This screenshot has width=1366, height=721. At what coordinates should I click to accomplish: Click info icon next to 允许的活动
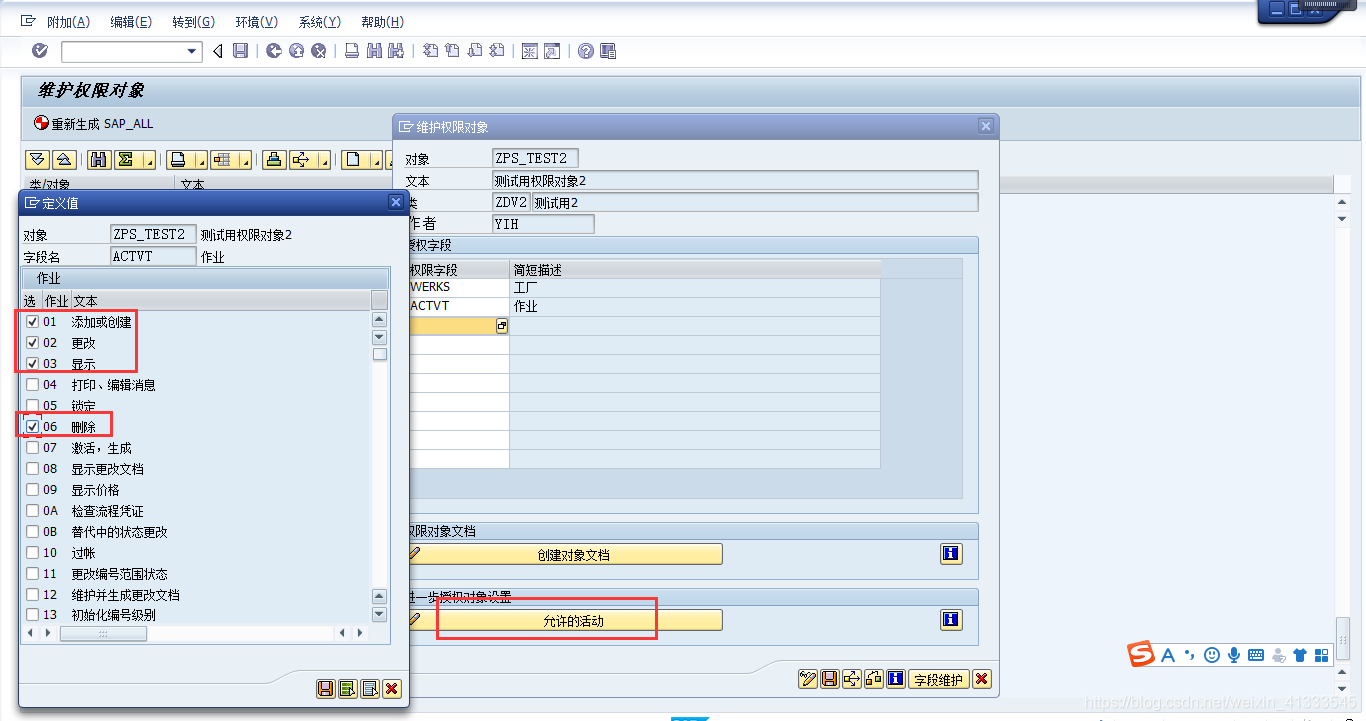pyautogui.click(x=951, y=620)
